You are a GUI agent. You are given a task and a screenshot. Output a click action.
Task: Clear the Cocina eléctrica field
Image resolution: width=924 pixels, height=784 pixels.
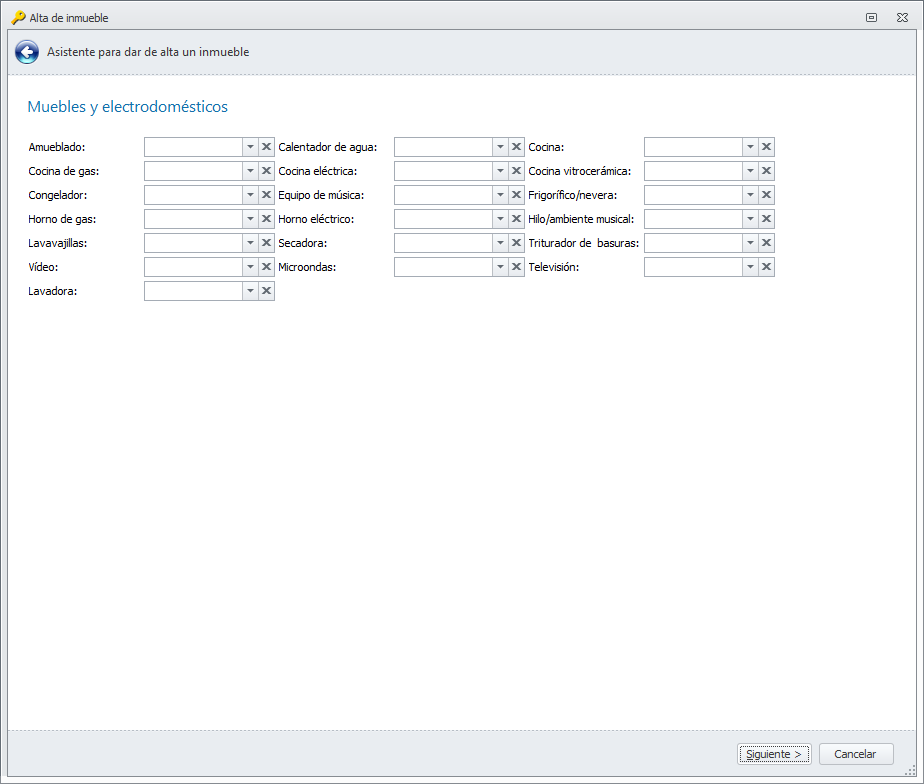(x=516, y=171)
